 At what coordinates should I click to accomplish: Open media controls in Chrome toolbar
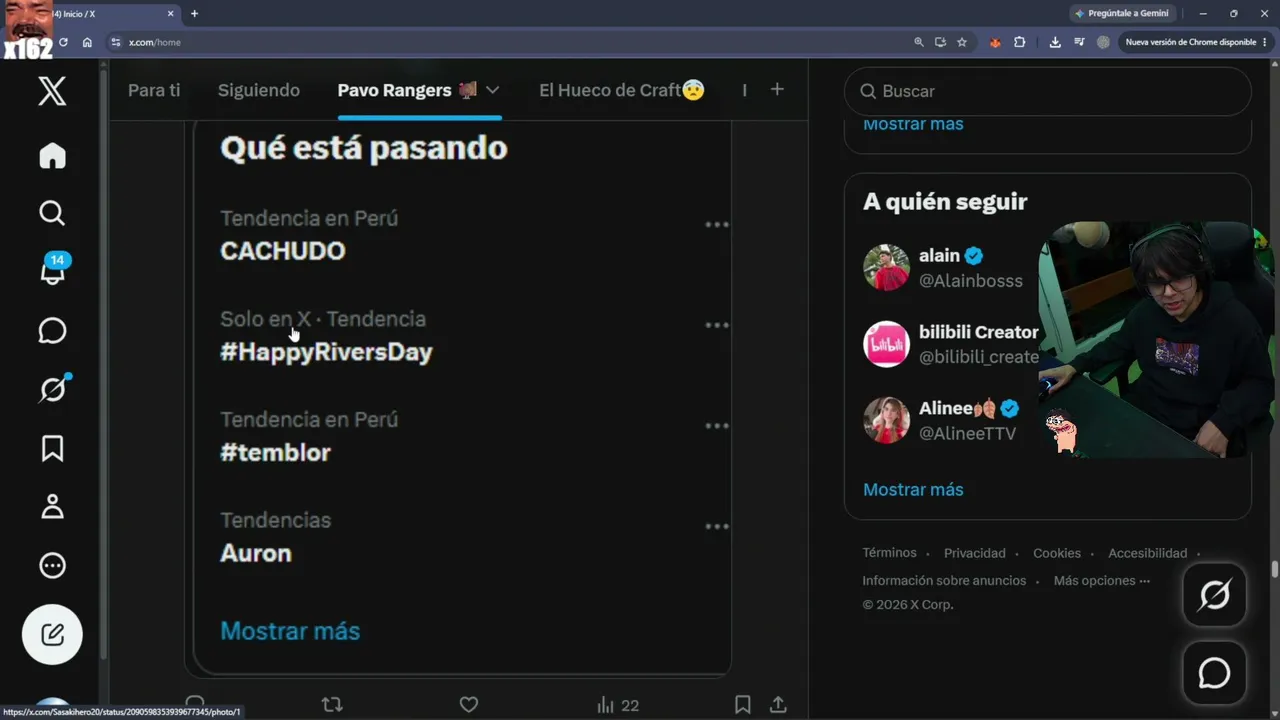(1079, 42)
